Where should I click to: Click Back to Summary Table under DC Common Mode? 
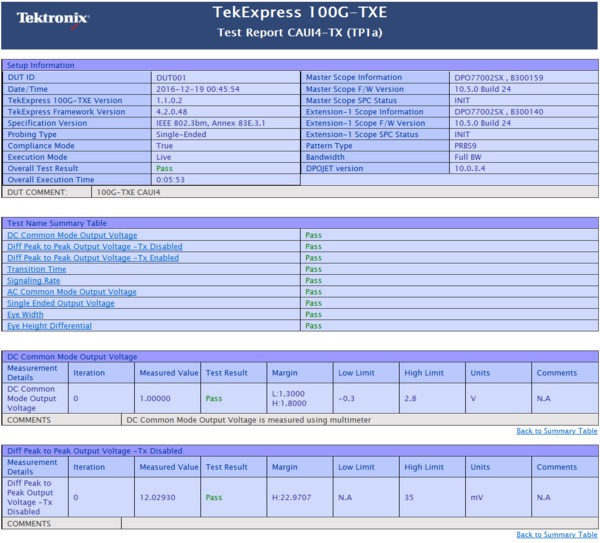tap(556, 431)
